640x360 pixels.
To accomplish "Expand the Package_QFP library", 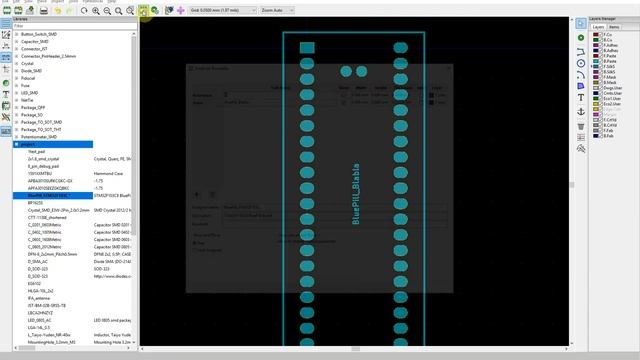I will [17, 108].
